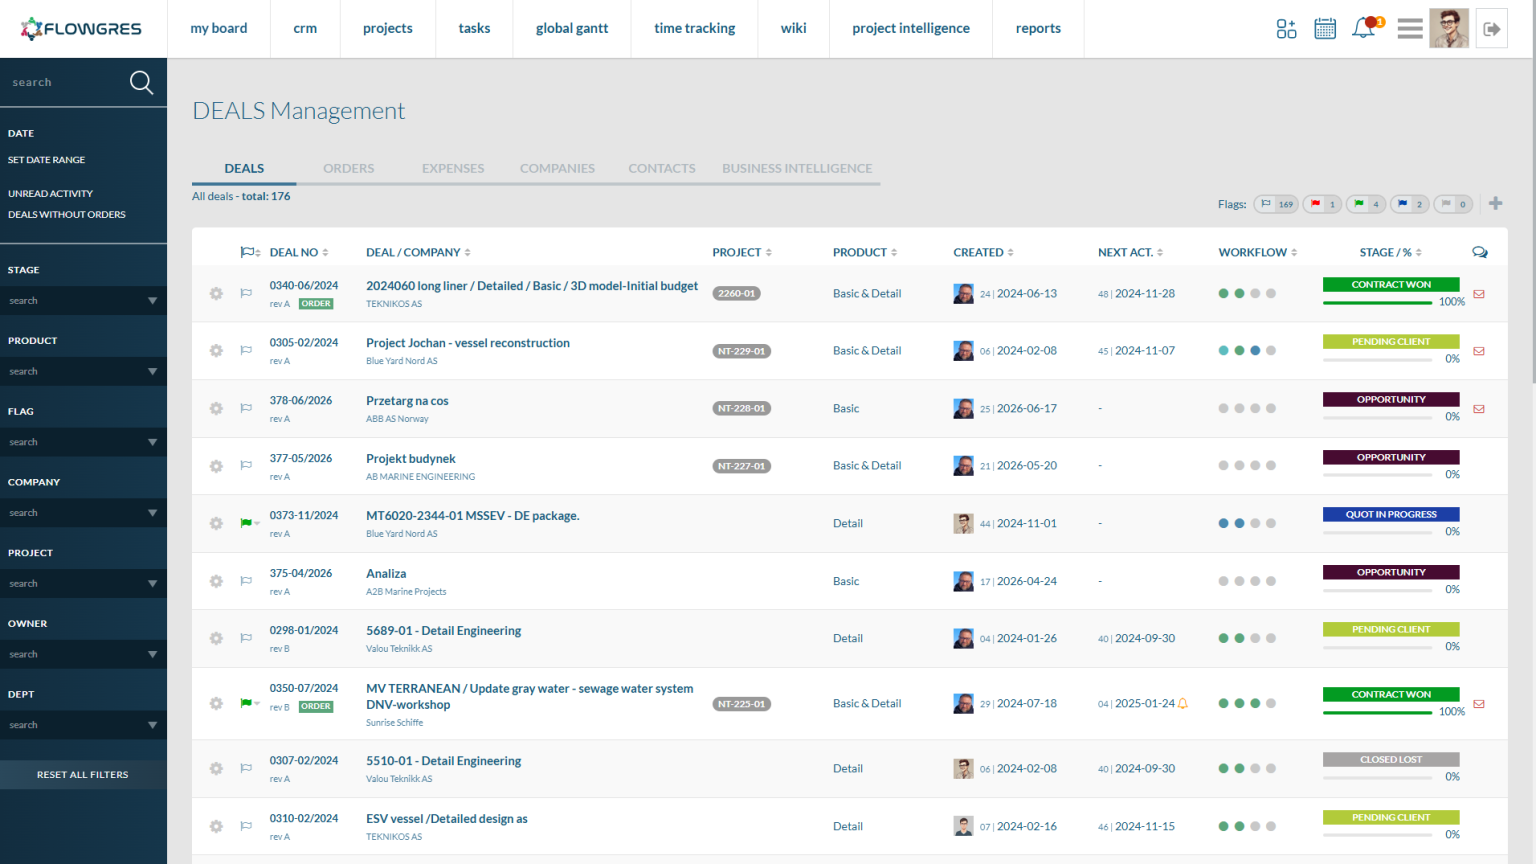Click the comments bubble column icon
The image size is (1536, 864).
click(1480, 252)
